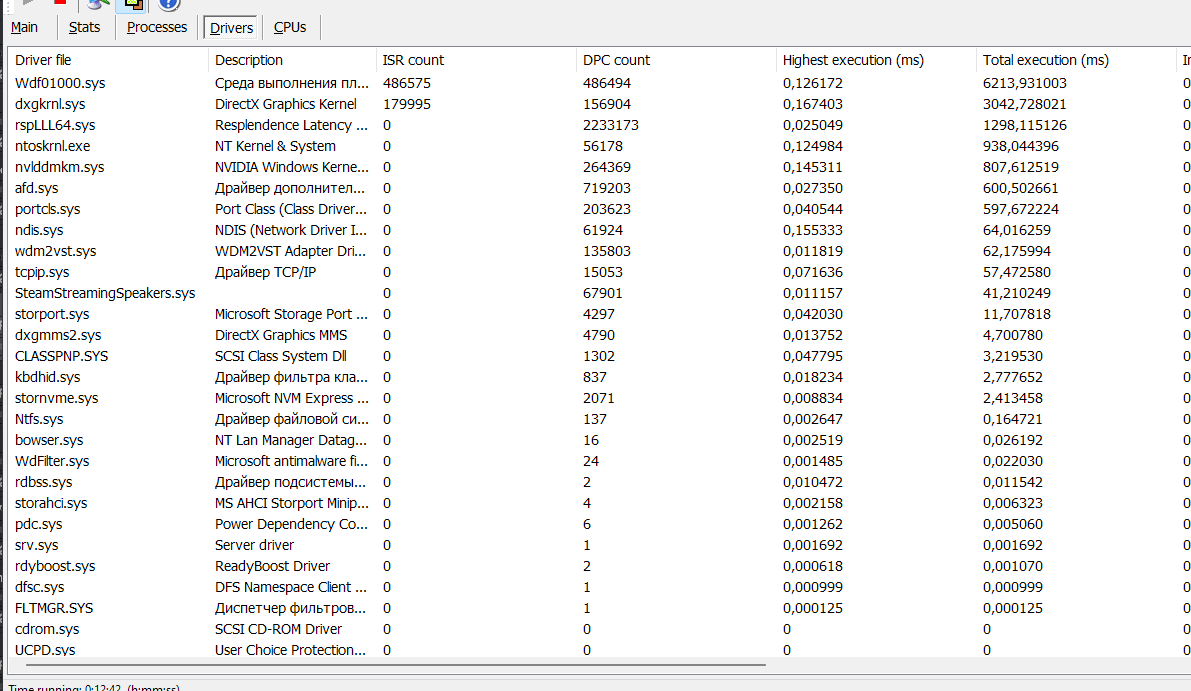The image size is (1191, 691).
Task: Select the portcls.sys driver entry
Action: pos(47,209)
